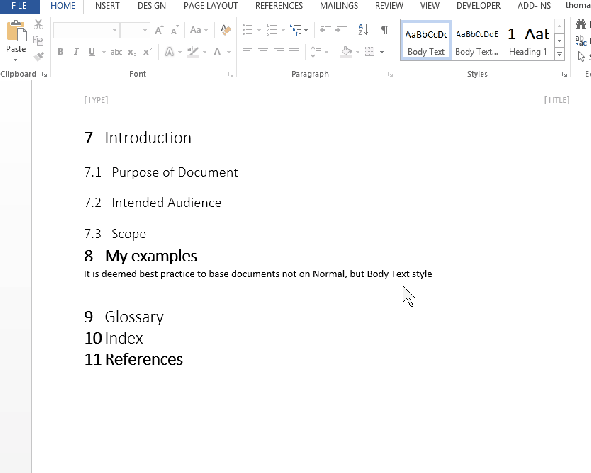Click the Sort A-Z icon
This screenshot has height=473, width=591.
coord(363,29)
